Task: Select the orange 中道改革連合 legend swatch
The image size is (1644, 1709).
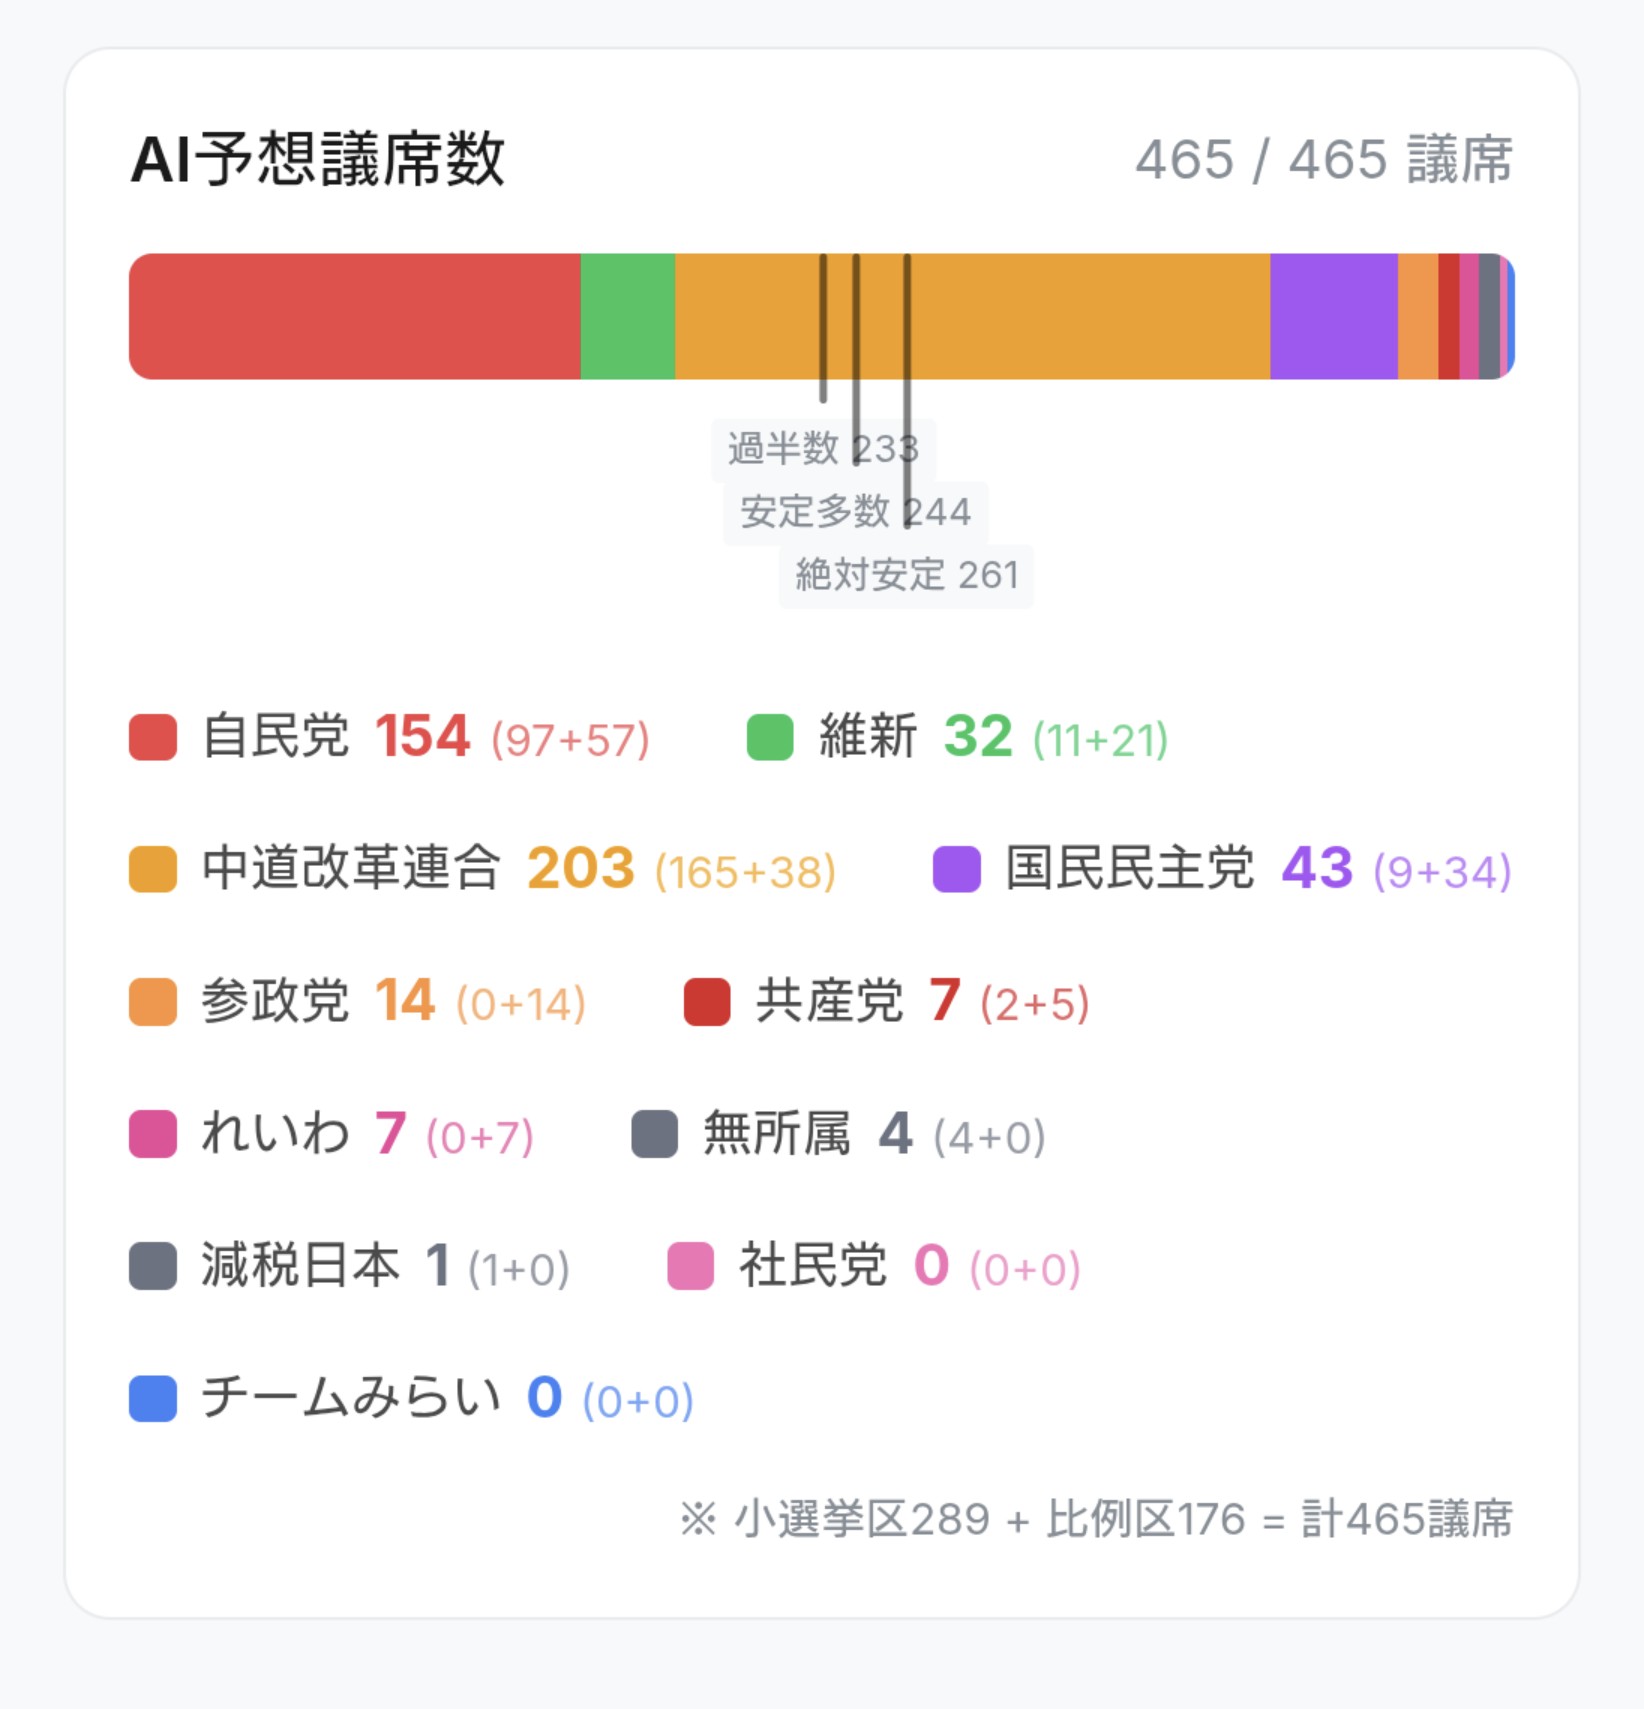Action: [153, 869]
